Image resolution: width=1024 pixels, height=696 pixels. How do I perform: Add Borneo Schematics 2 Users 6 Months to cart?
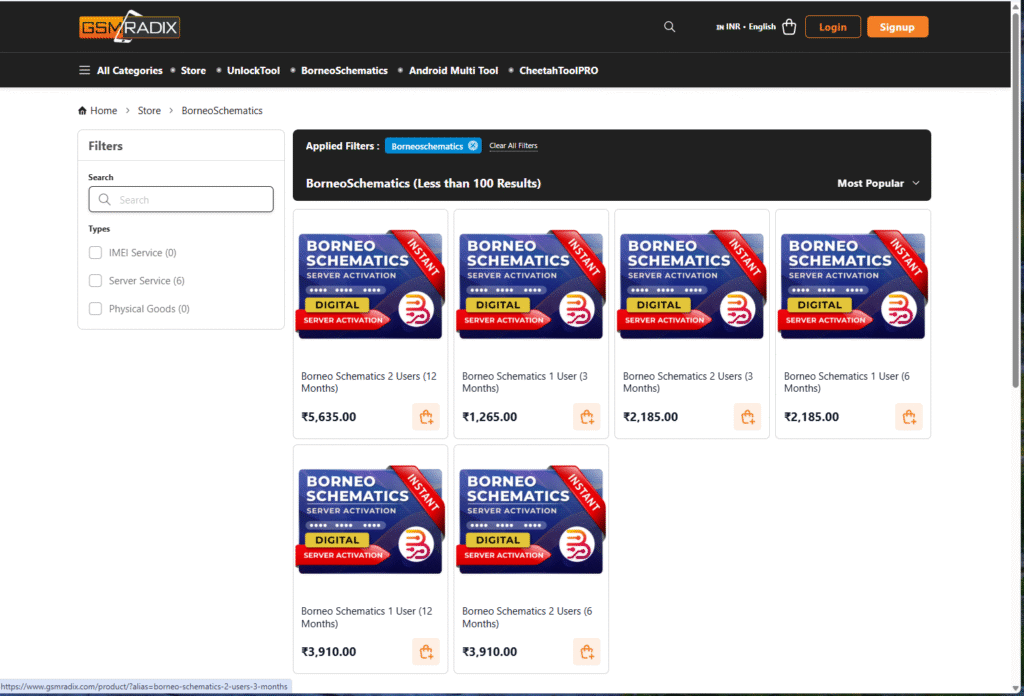pos(587,652)
